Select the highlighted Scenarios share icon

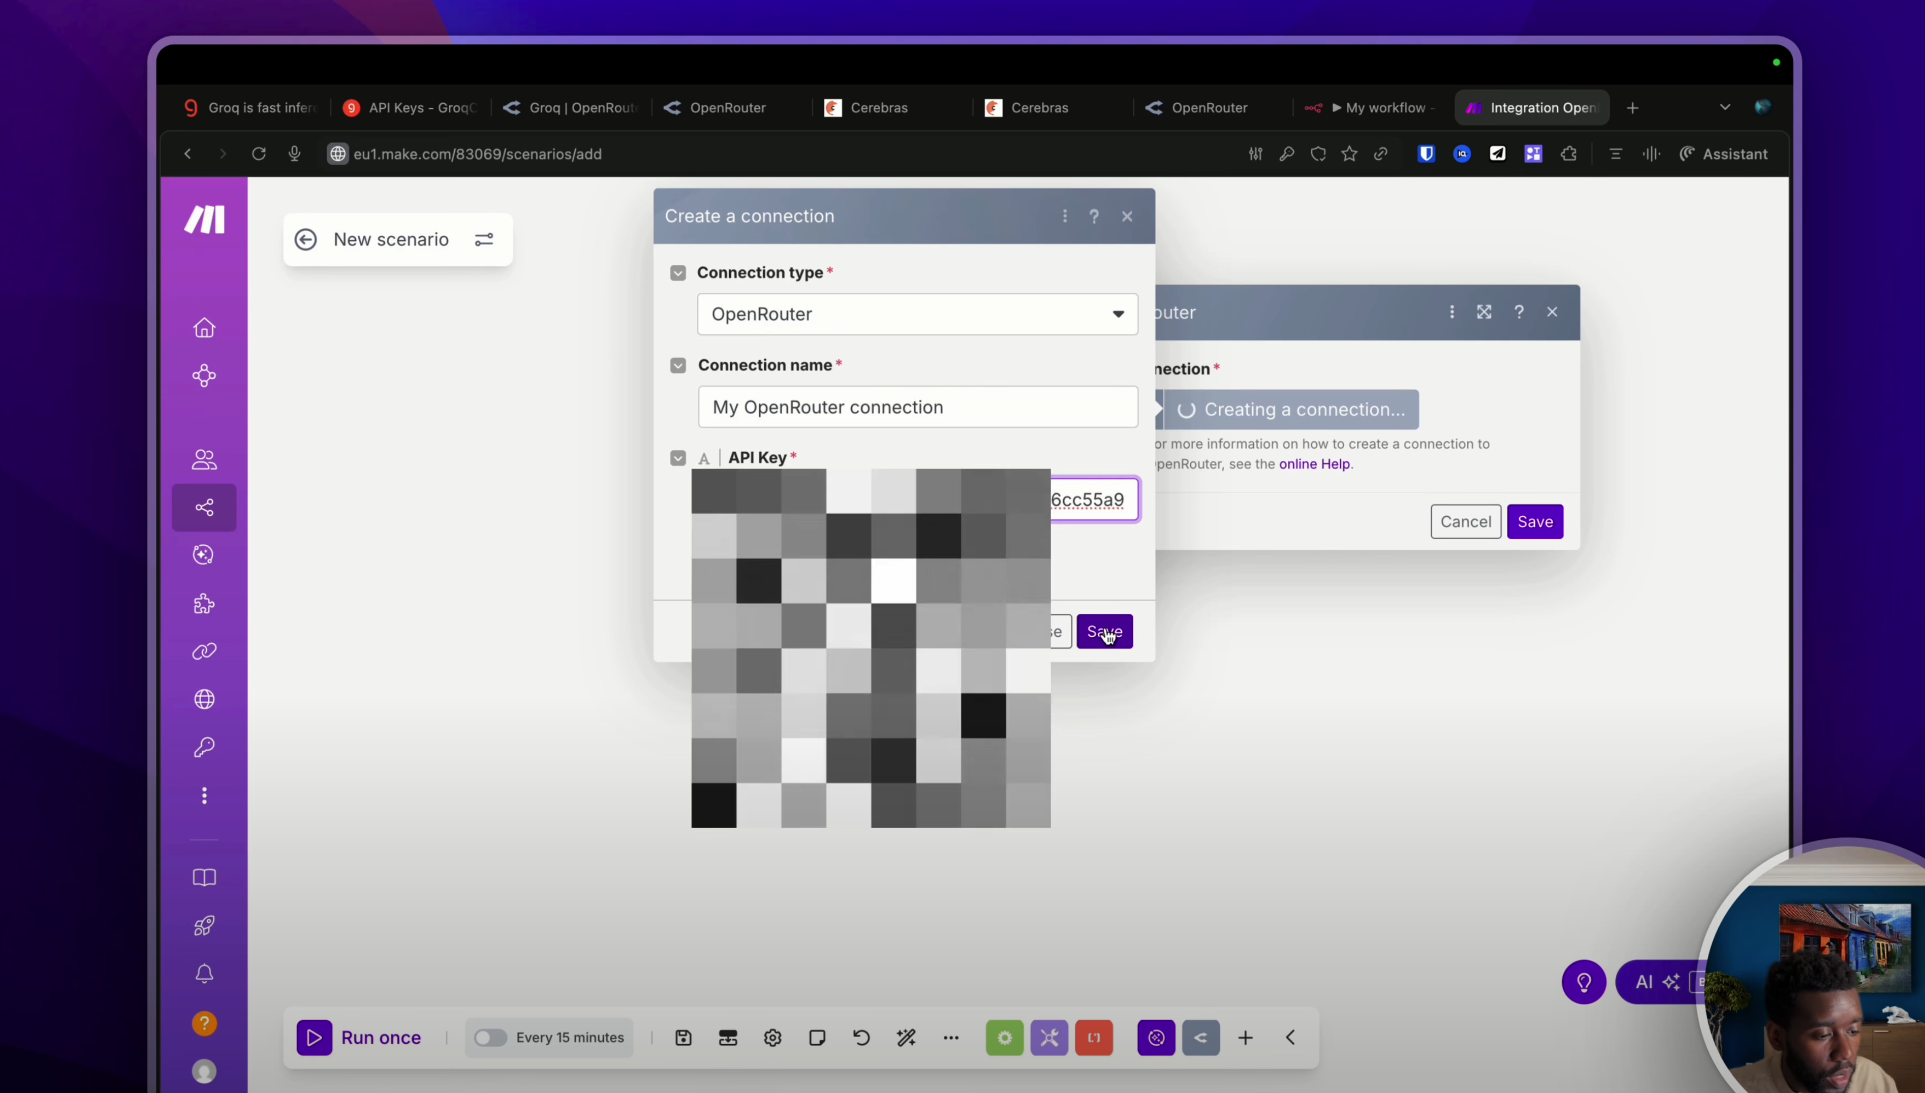pyautogui.click(x=204, y=508)
